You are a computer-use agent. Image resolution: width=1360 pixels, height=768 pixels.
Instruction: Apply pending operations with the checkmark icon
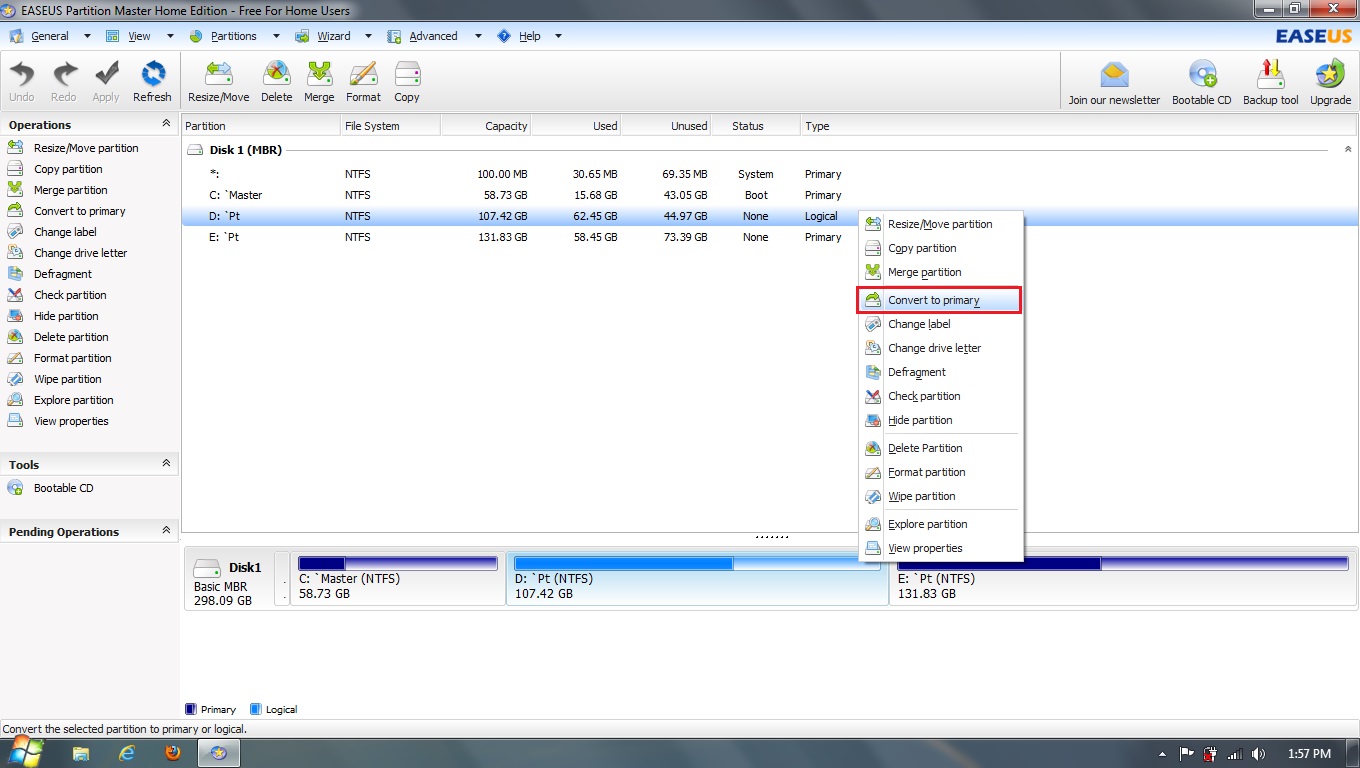(x=106, y=82)
